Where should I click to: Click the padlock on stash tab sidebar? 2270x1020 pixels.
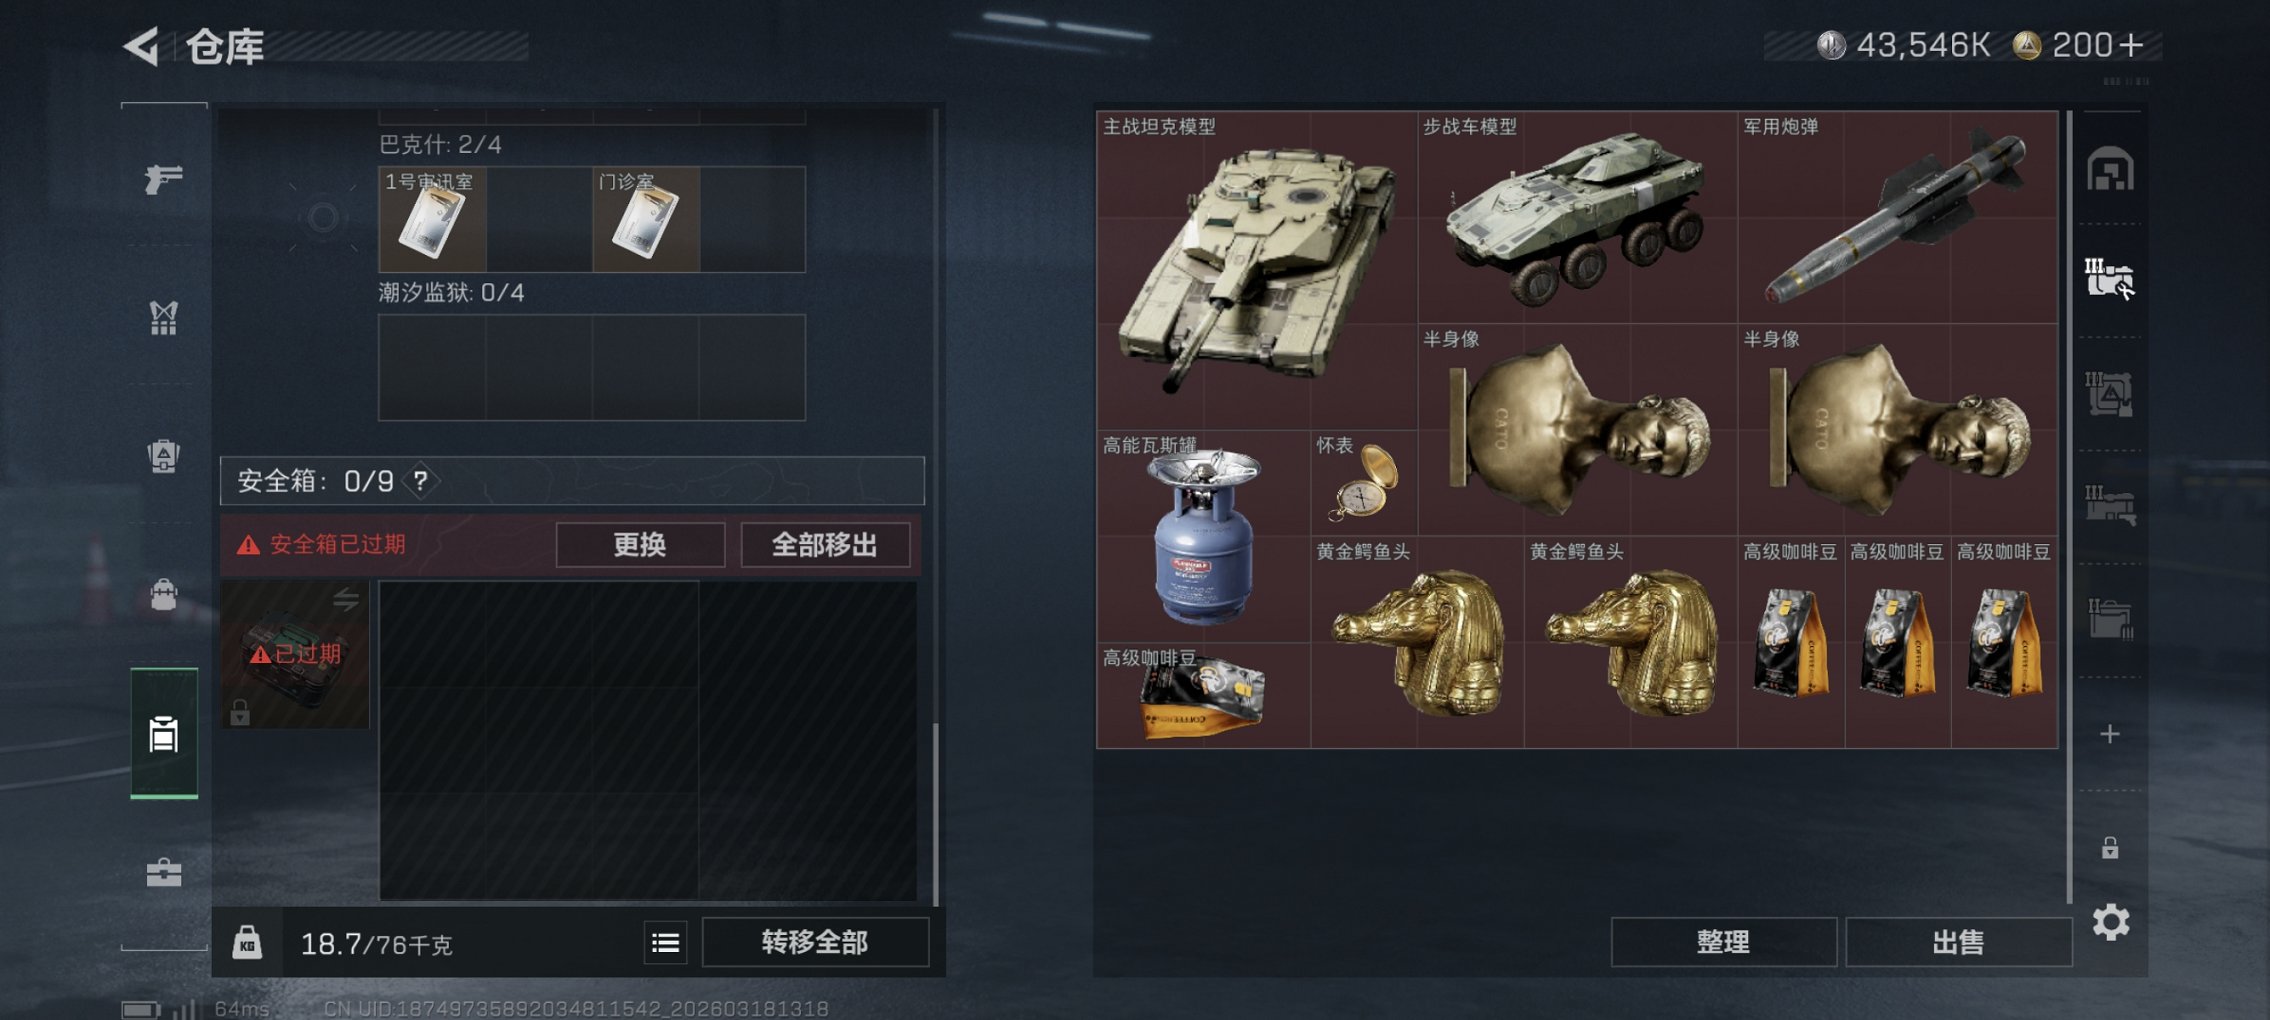[2110, 848]
